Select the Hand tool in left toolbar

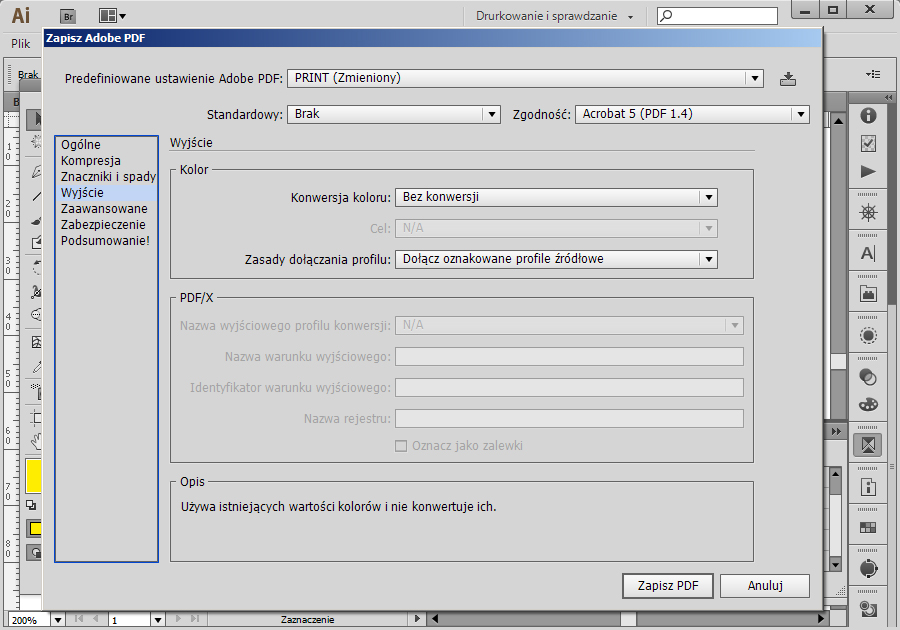(36, 441)
